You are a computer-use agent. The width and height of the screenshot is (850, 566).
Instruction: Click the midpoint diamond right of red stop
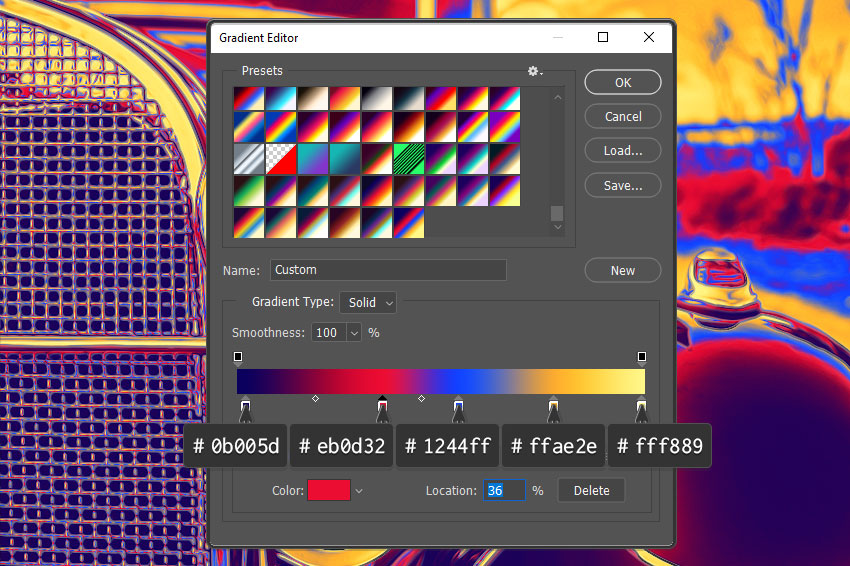[421, 398]
